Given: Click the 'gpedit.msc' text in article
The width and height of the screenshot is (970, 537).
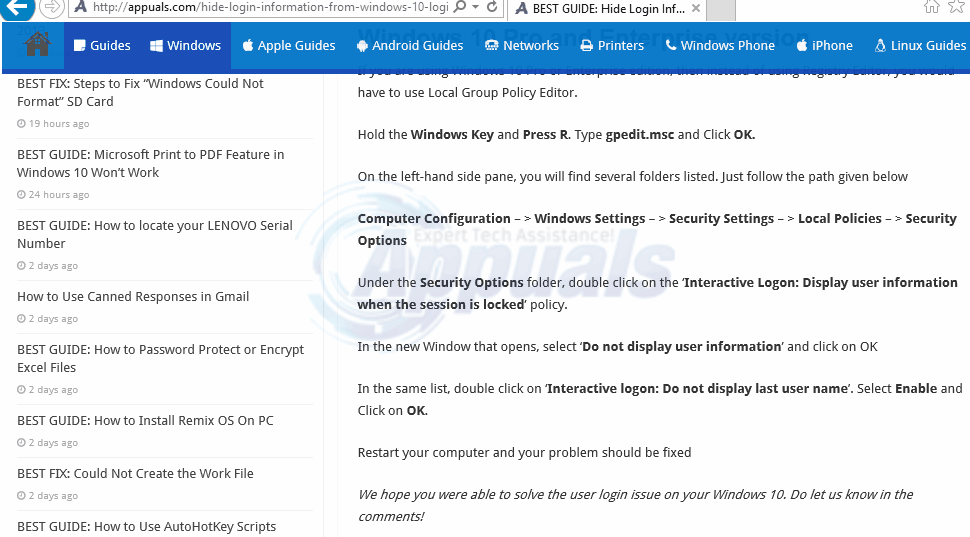Looking at the screenshot, I should click(x=640, y=135).
